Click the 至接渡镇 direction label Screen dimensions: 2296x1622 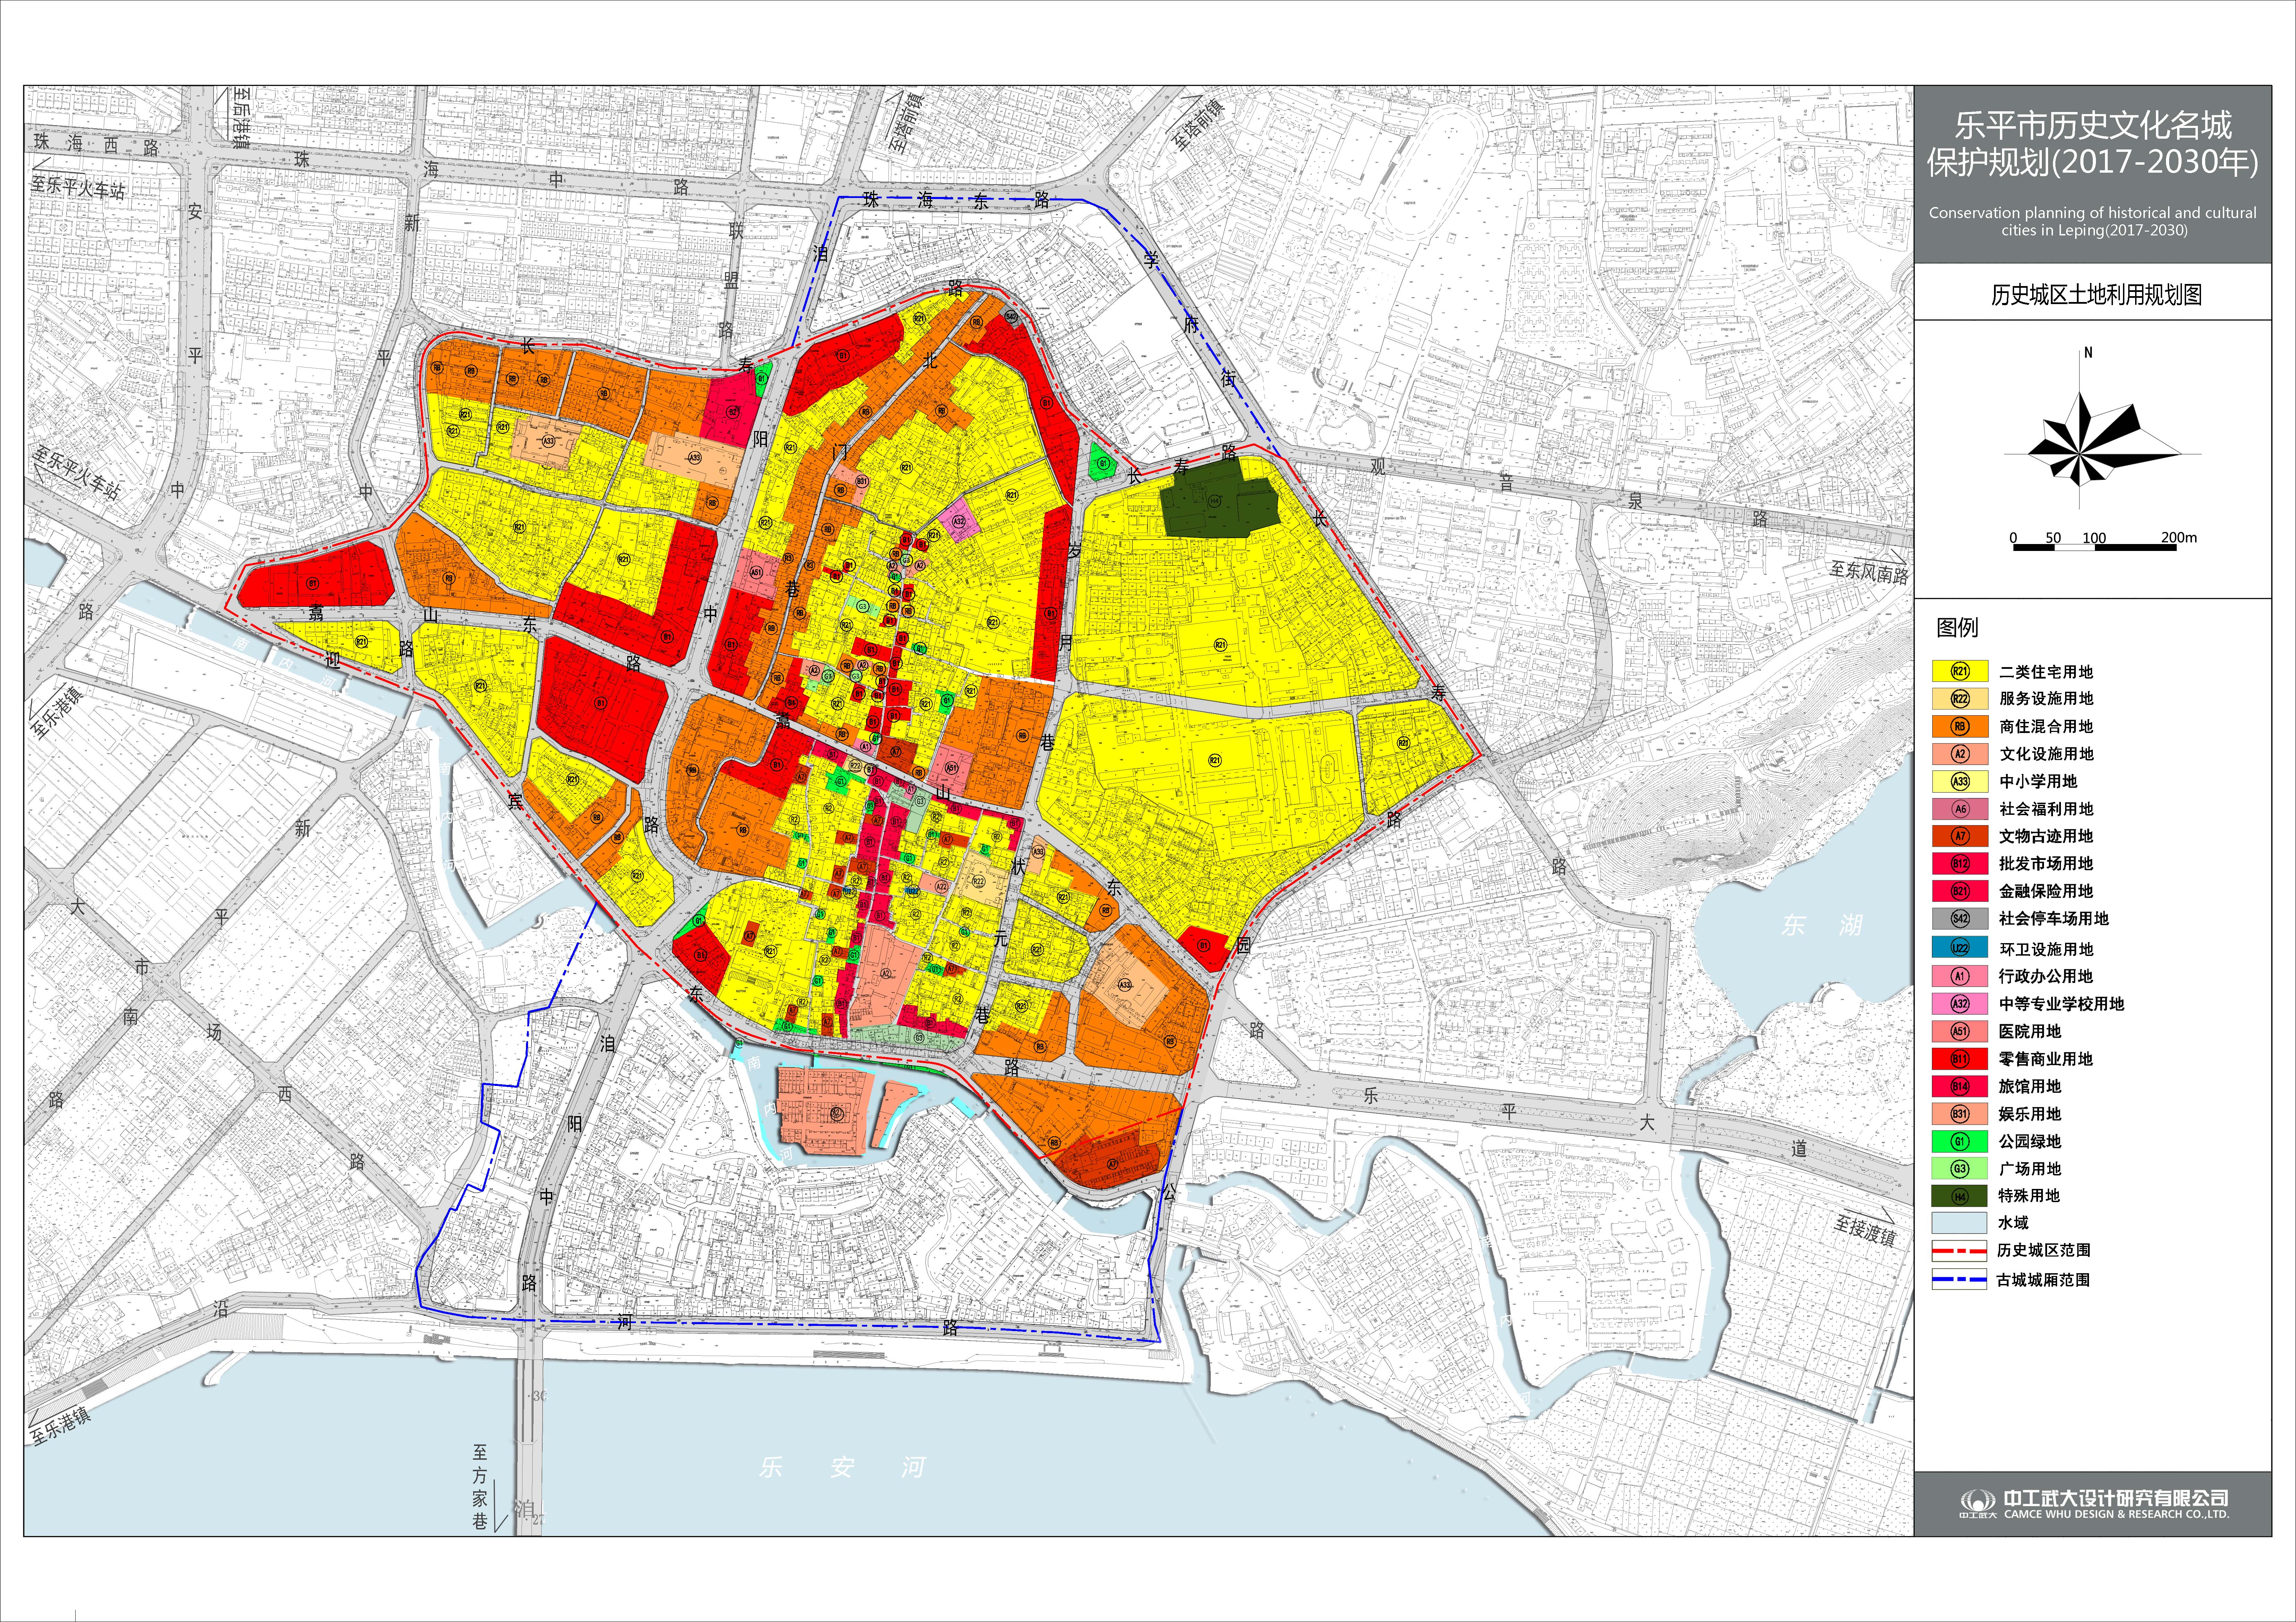pos(1865,1230)
